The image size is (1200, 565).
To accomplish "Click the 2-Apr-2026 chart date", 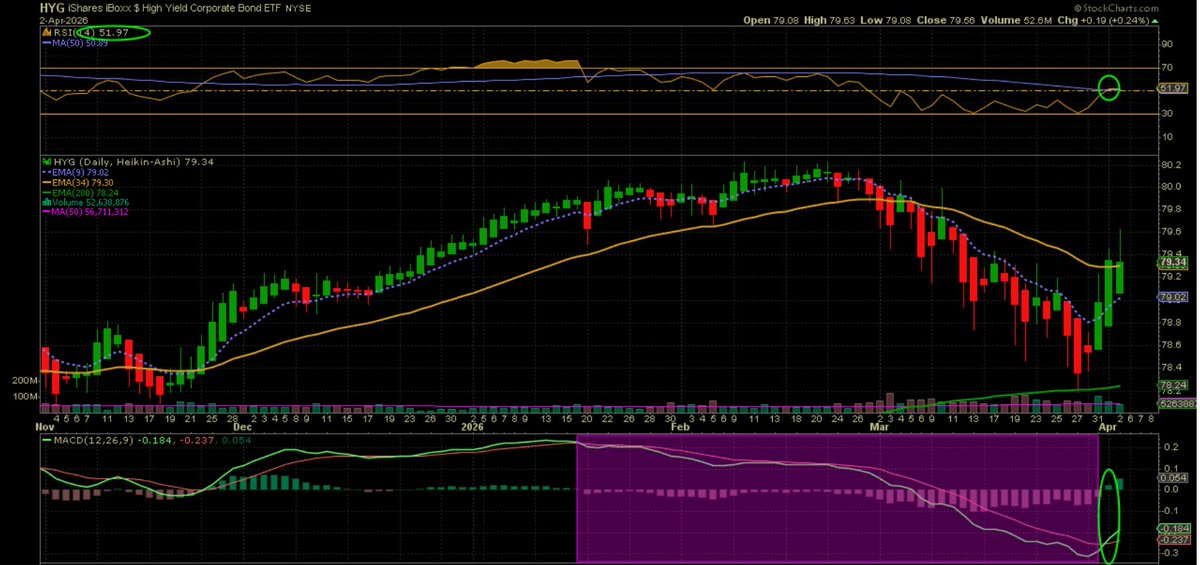I will (x=66, y=19).
